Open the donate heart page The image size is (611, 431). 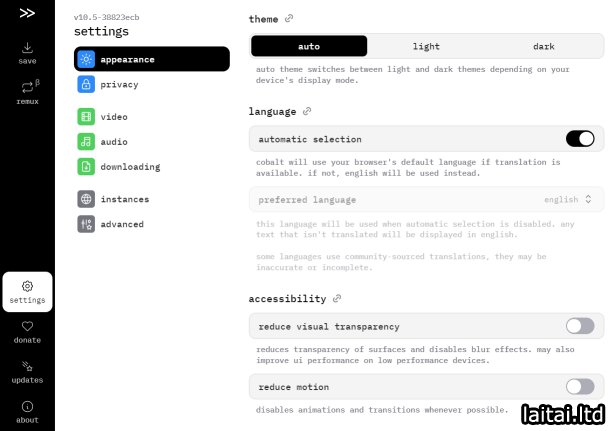click(27, 331)
